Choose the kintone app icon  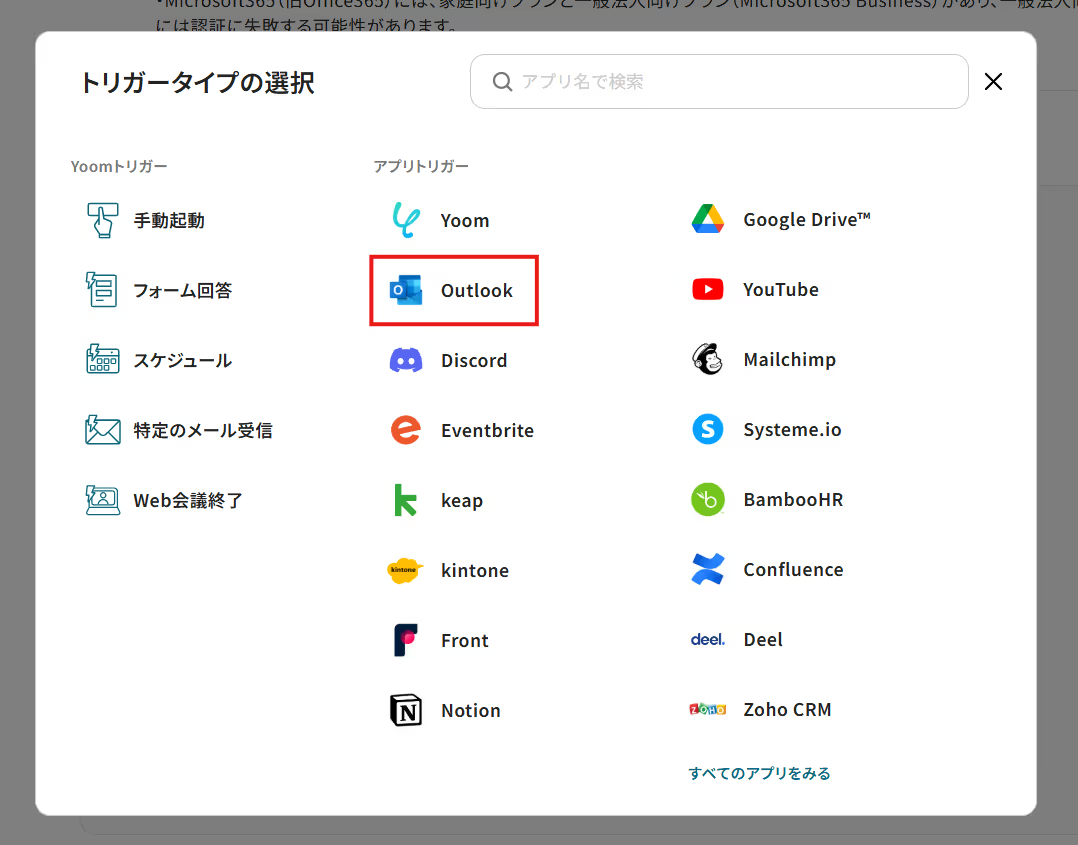tap(406, 570)
